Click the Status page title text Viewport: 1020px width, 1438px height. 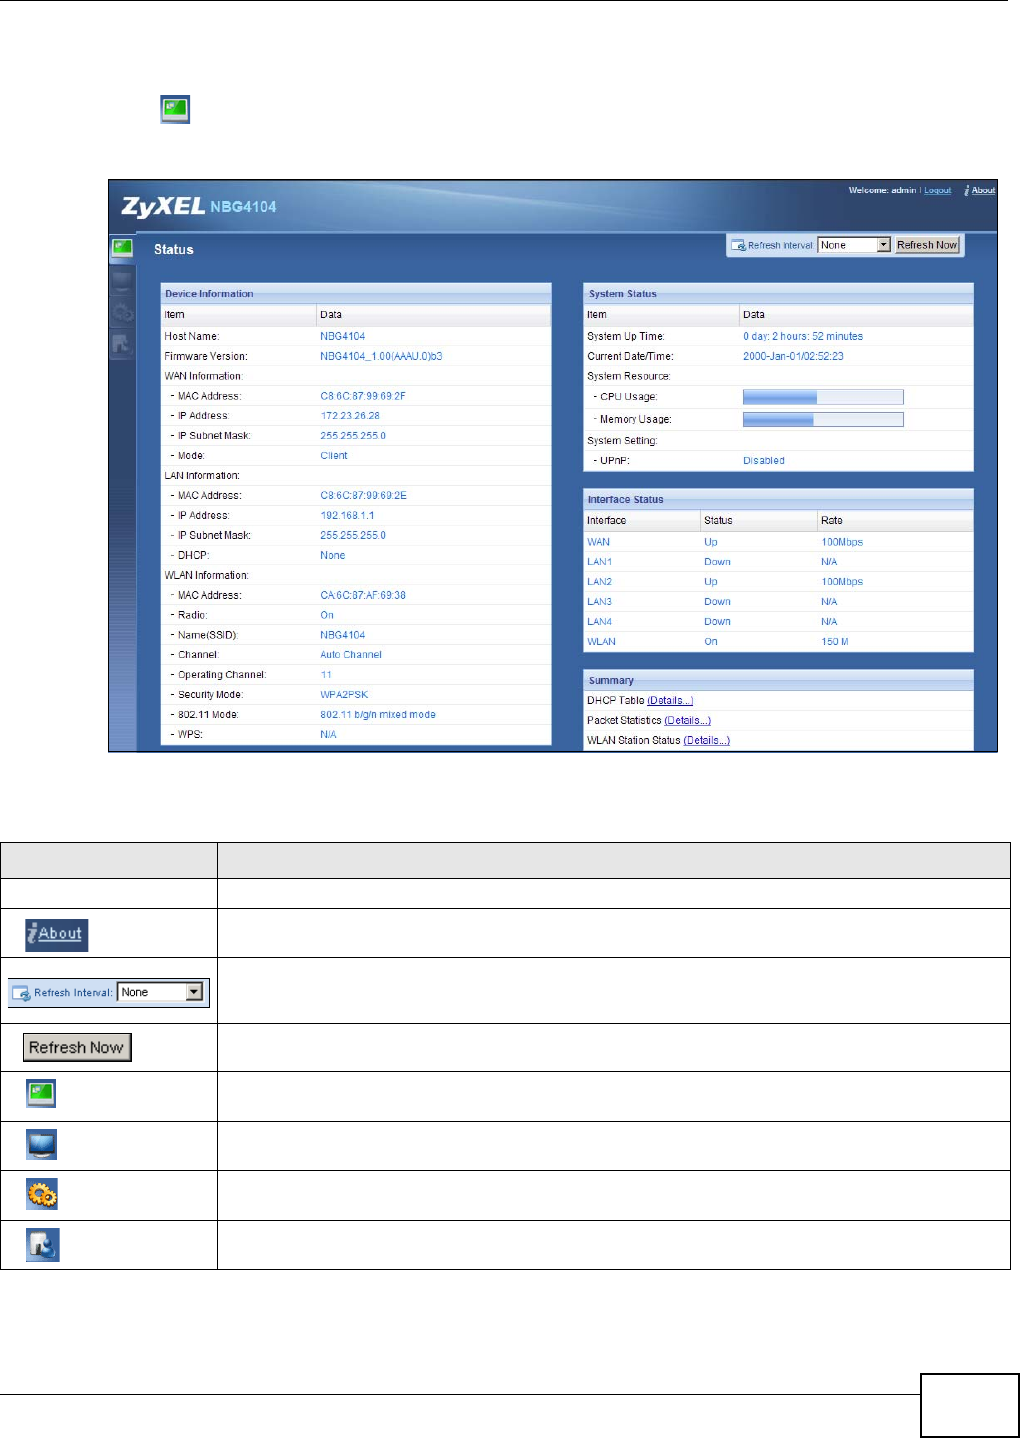tap(173, 249)
